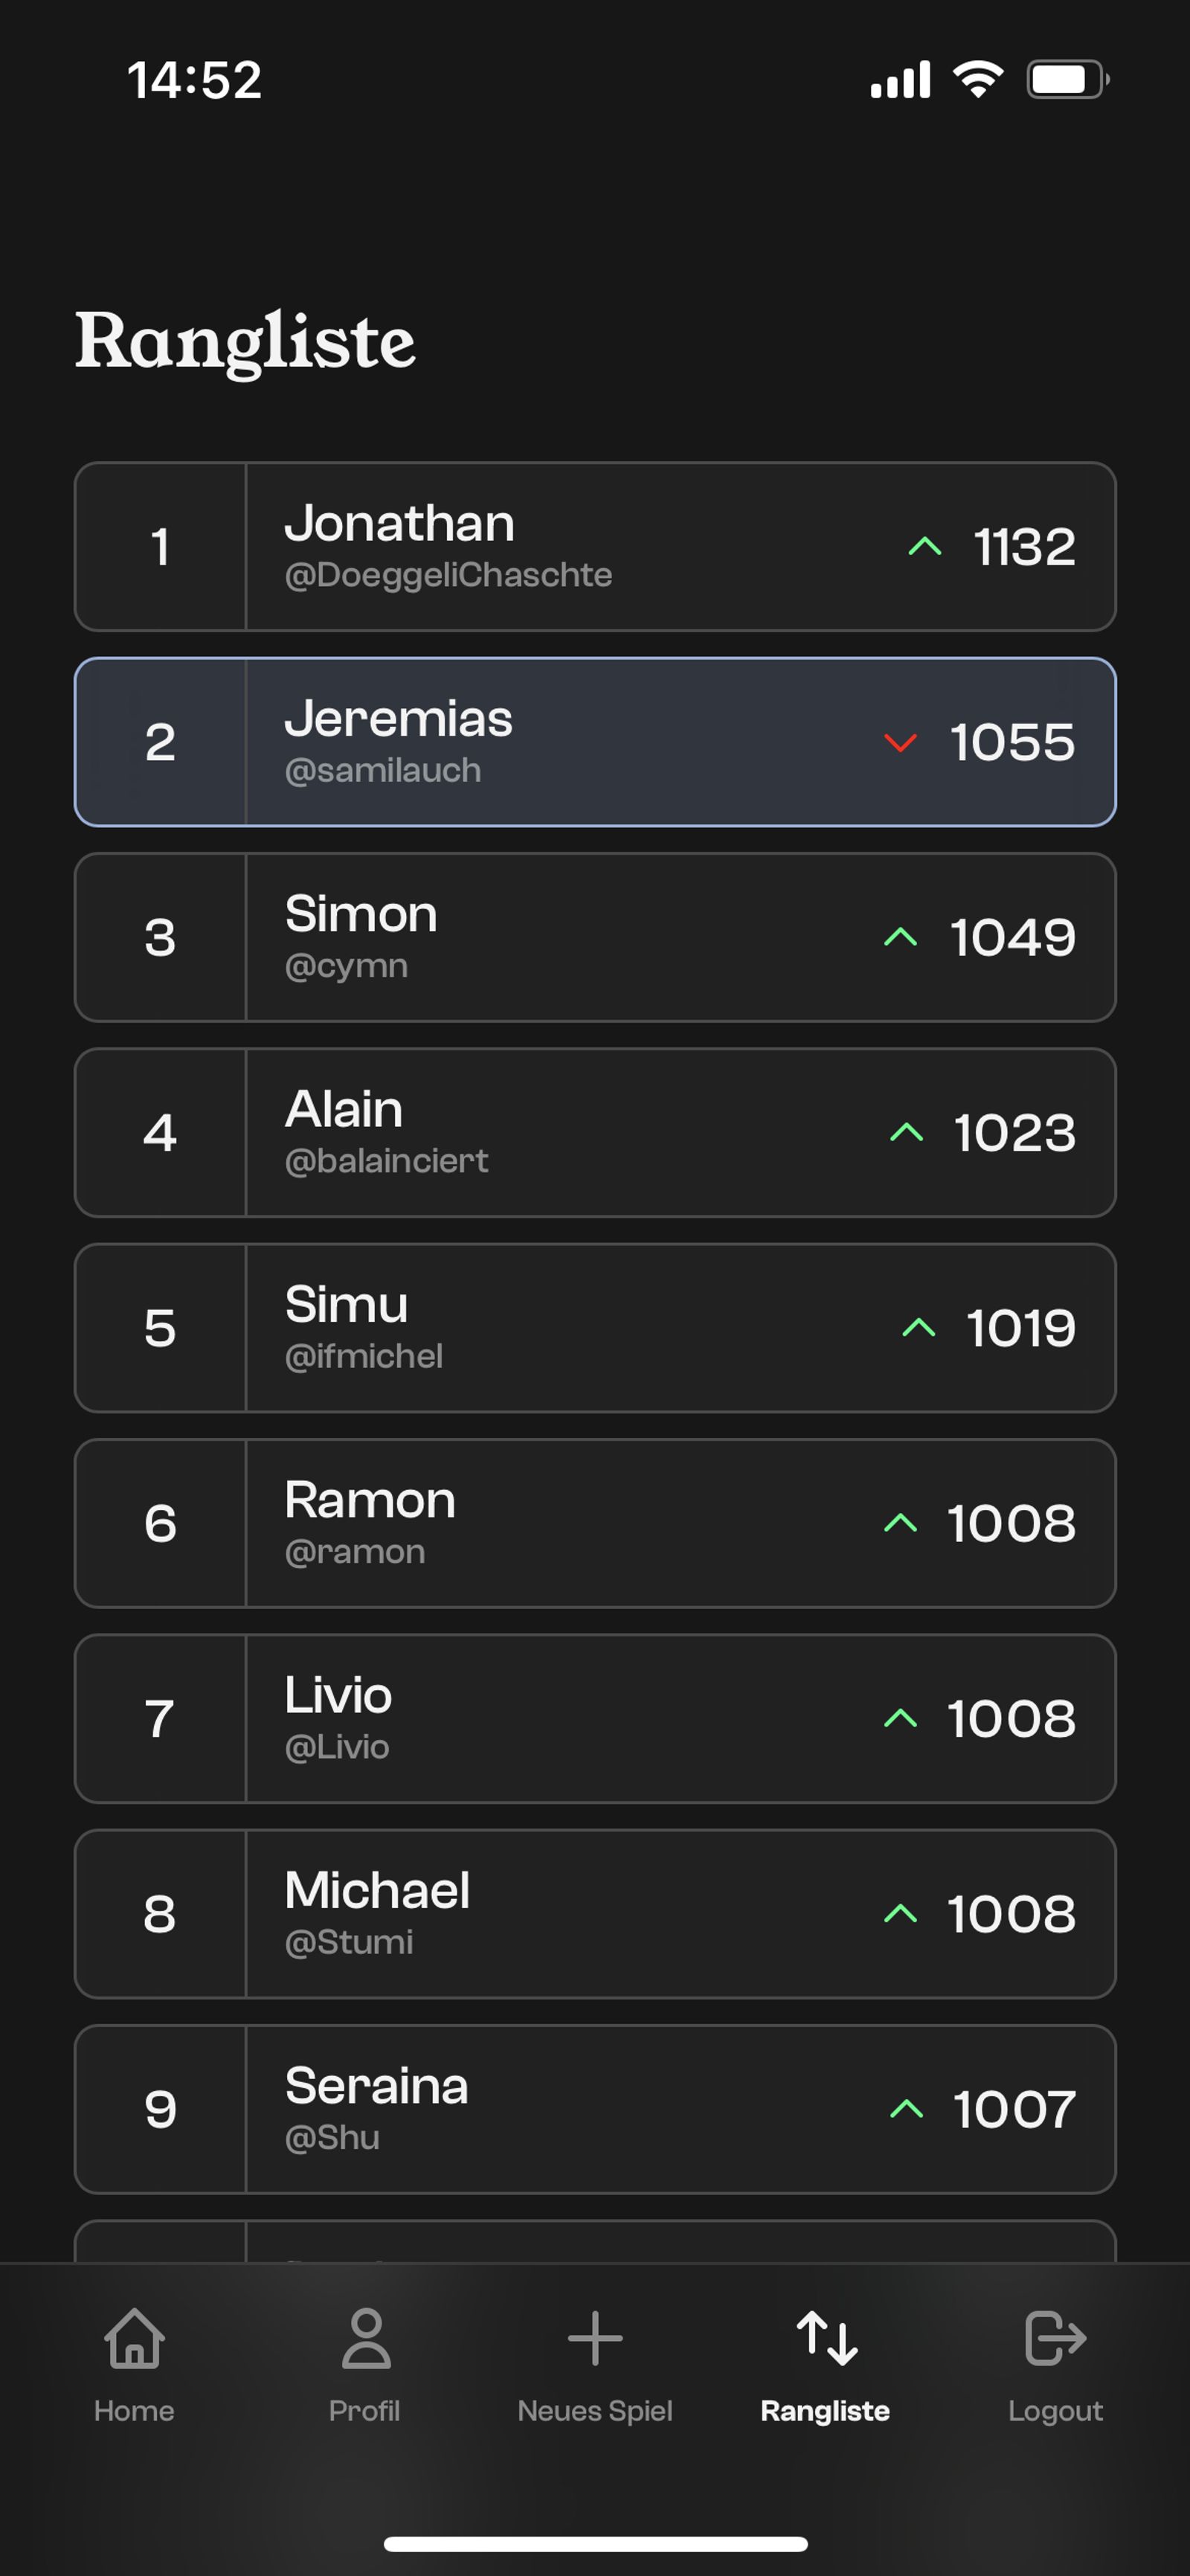Select the Rangliste up-down arrows icon
1190x2576 pixels.
[x=826, y=2338]
